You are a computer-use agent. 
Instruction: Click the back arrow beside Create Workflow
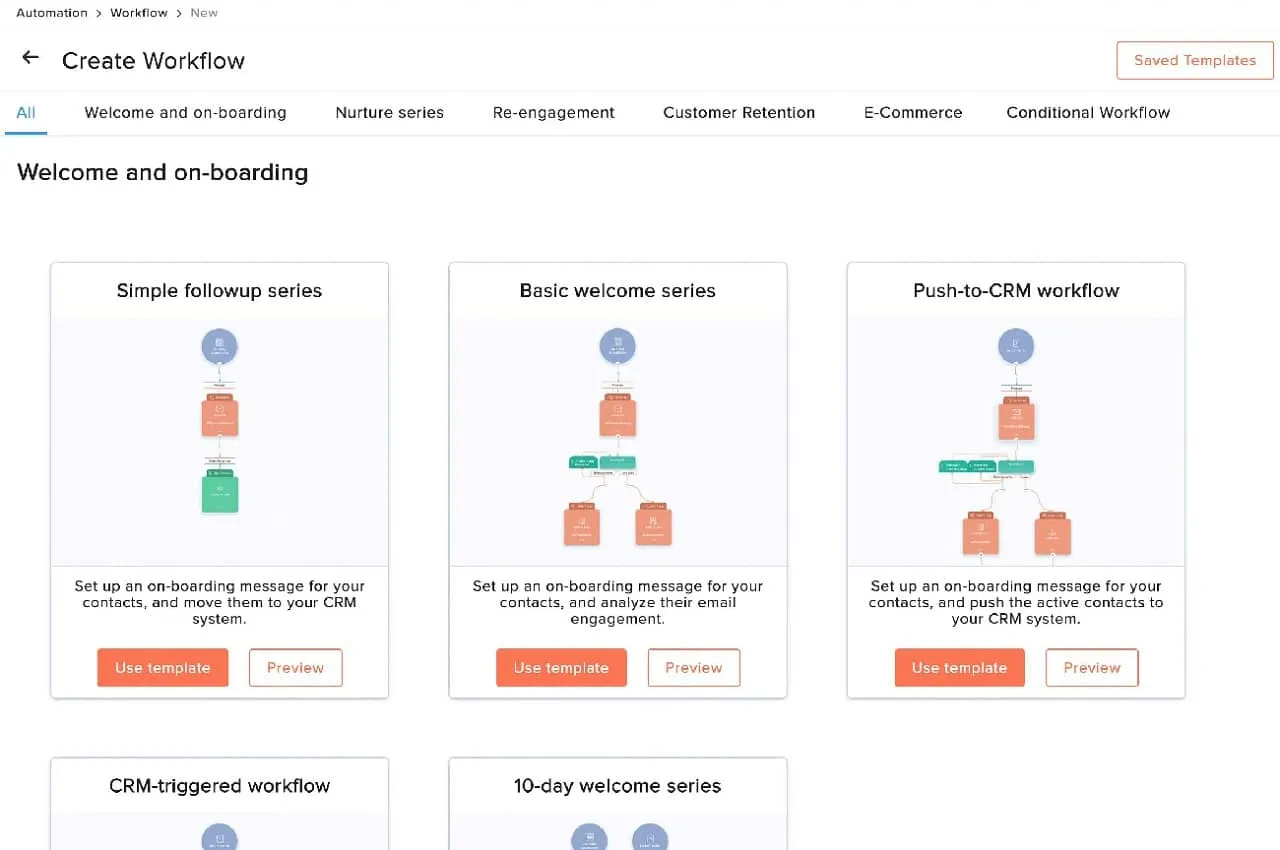[x=30, y=58]
